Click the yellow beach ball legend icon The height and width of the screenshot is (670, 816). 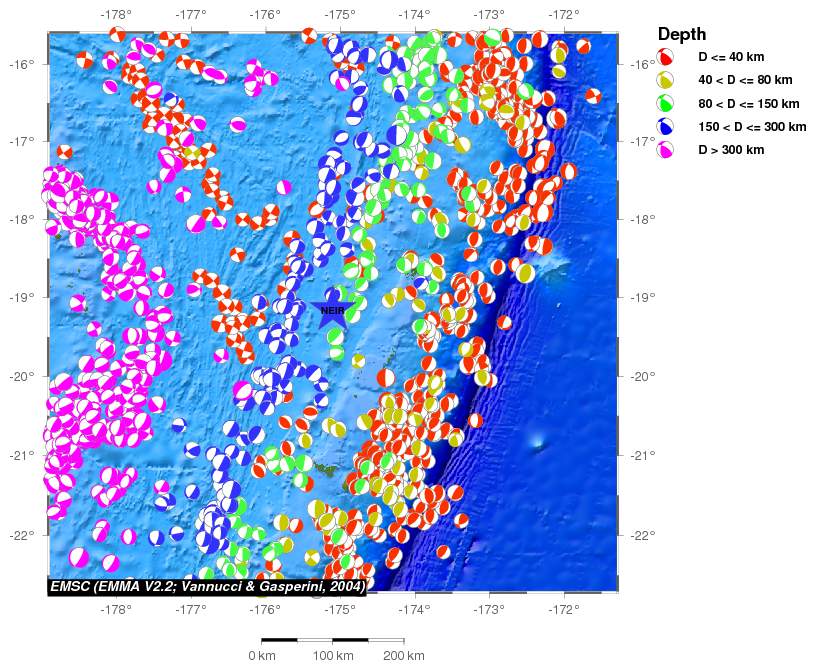[x=665, y=80]
